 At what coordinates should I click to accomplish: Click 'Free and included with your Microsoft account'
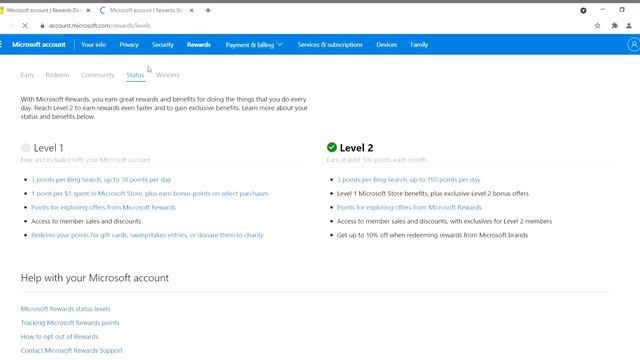point(85,160)
